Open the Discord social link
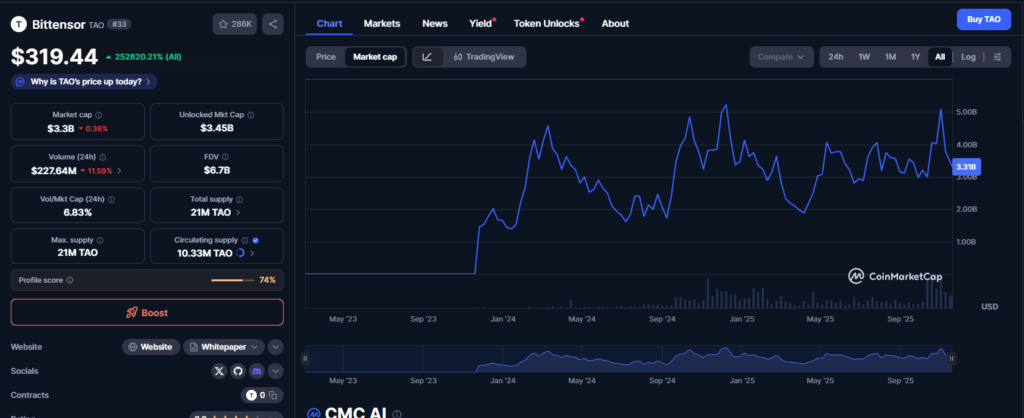 pos(256,371)
